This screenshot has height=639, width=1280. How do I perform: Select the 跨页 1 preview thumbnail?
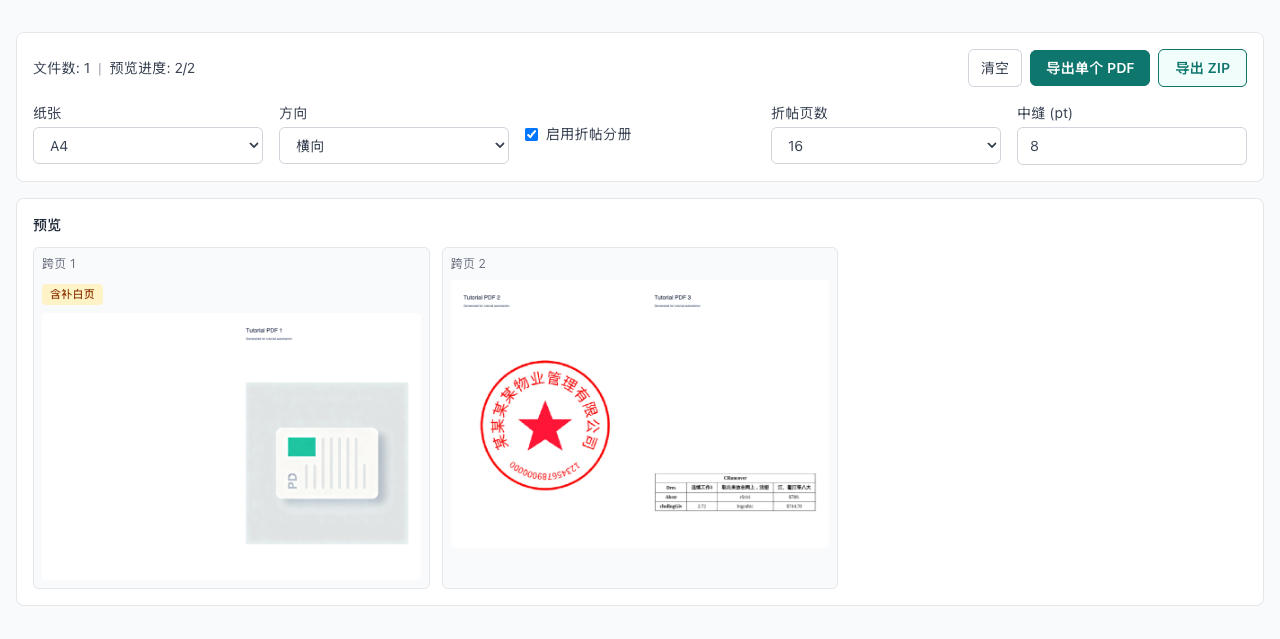point(231,446)
